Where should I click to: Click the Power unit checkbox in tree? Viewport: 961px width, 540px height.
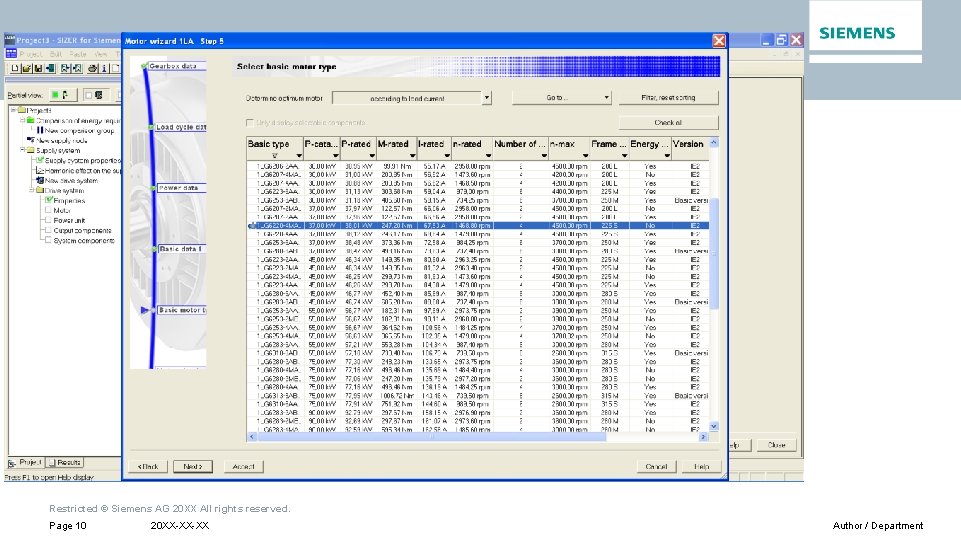[x=48, y=220]
